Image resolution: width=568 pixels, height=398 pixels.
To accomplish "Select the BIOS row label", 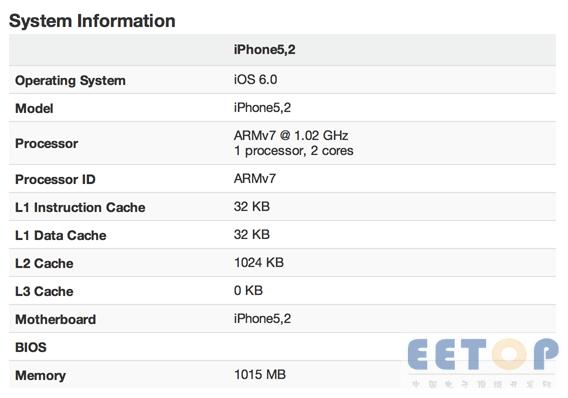I will 31,347.
